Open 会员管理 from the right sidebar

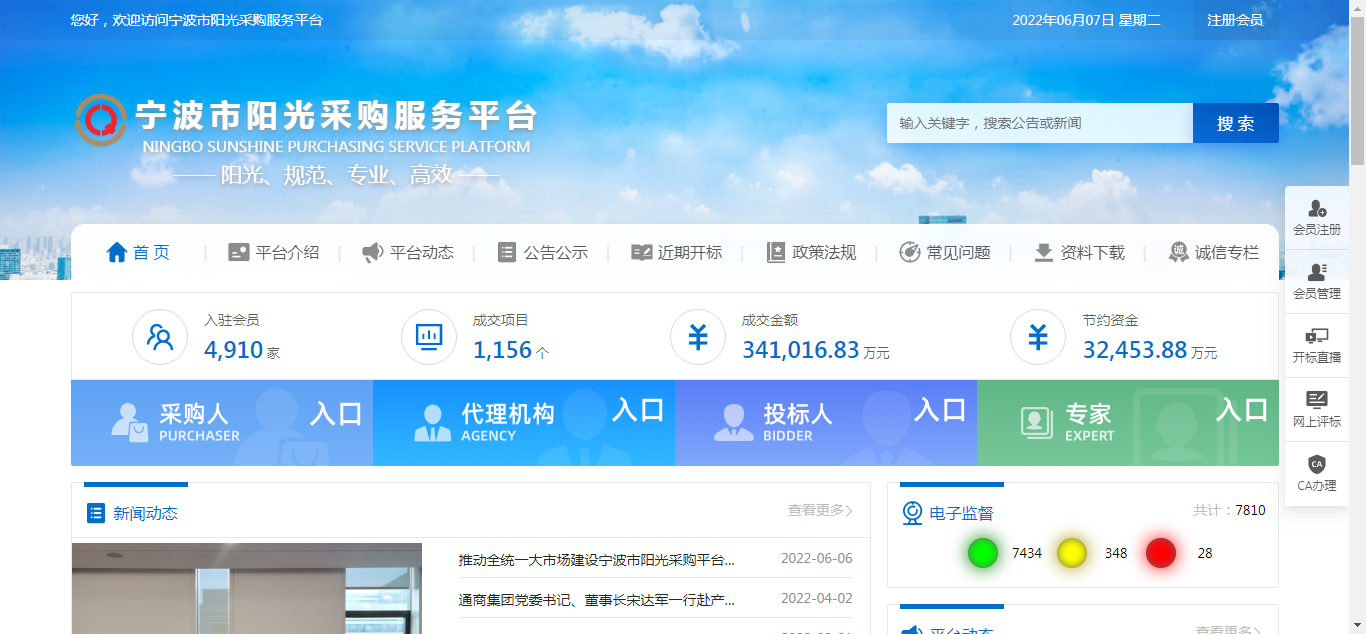[x=1316, y=273]
